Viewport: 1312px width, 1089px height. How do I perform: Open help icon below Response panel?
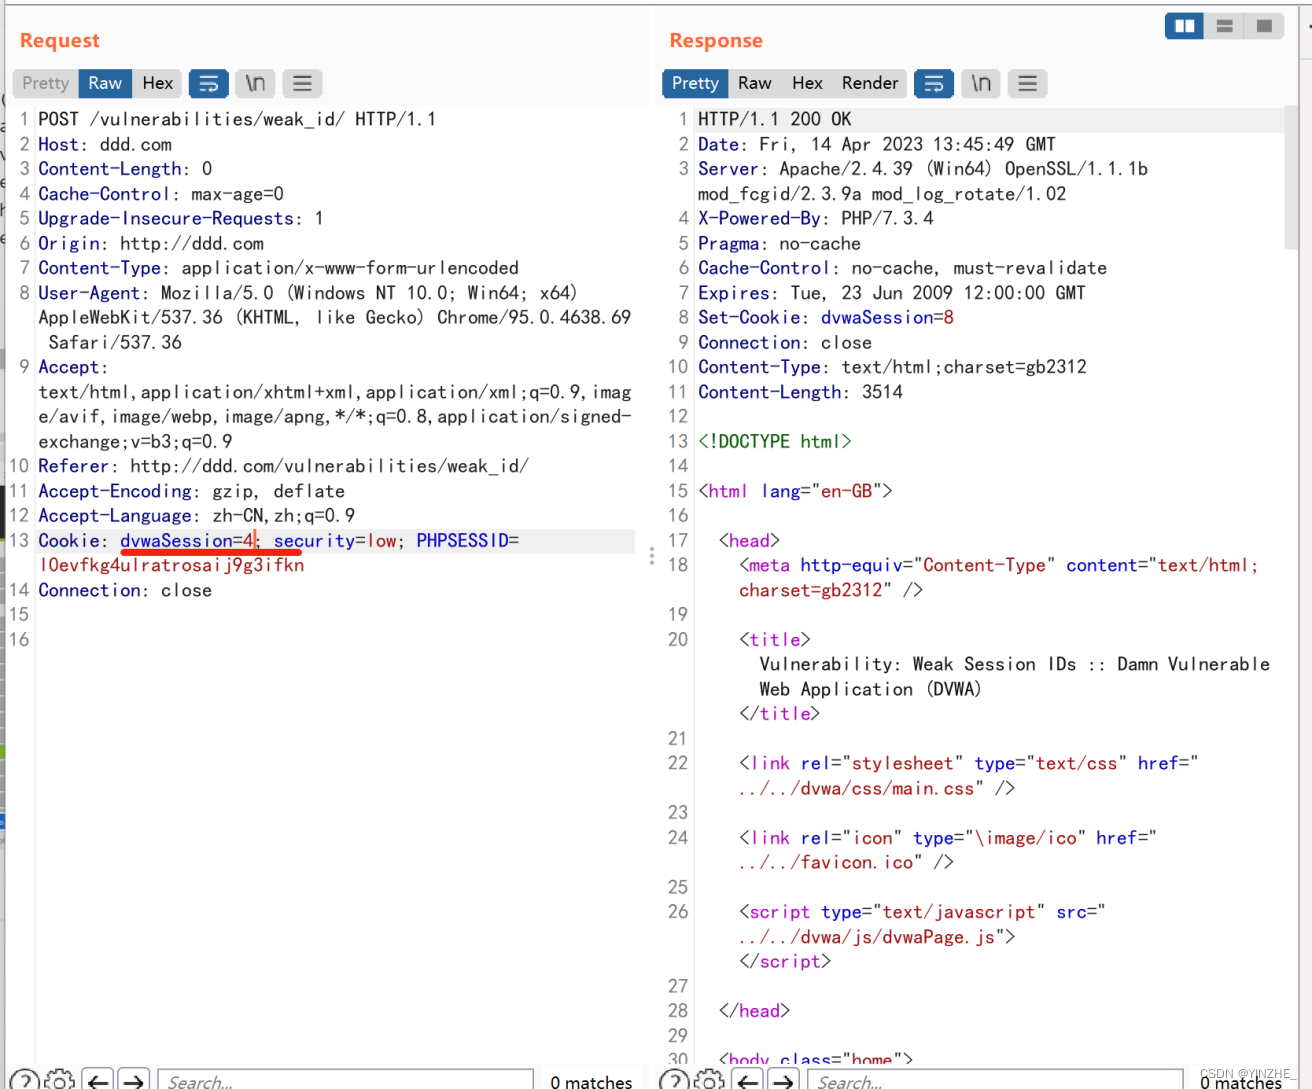pos(675,1080)
